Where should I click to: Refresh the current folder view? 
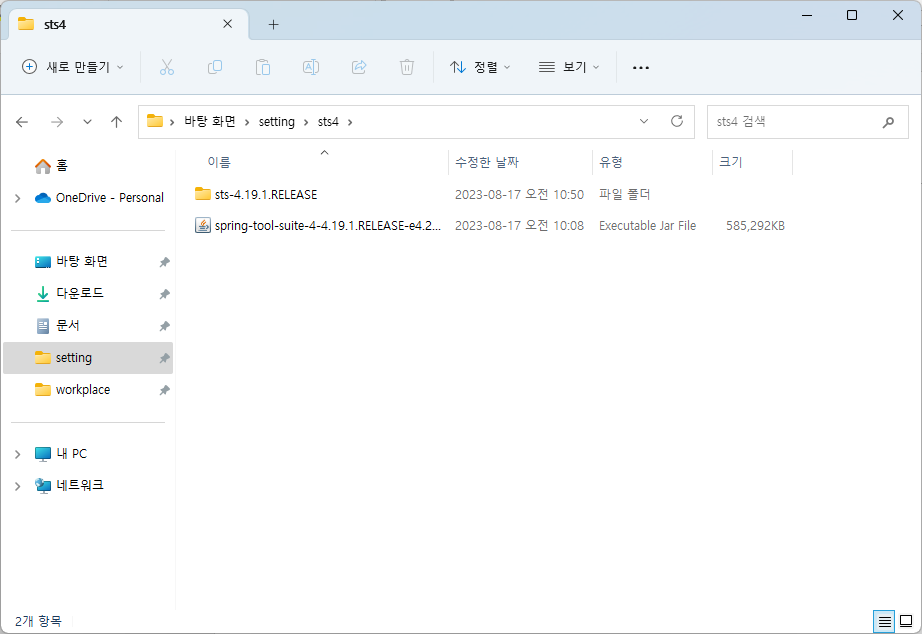pyautogui.click(x=677, y=121)
